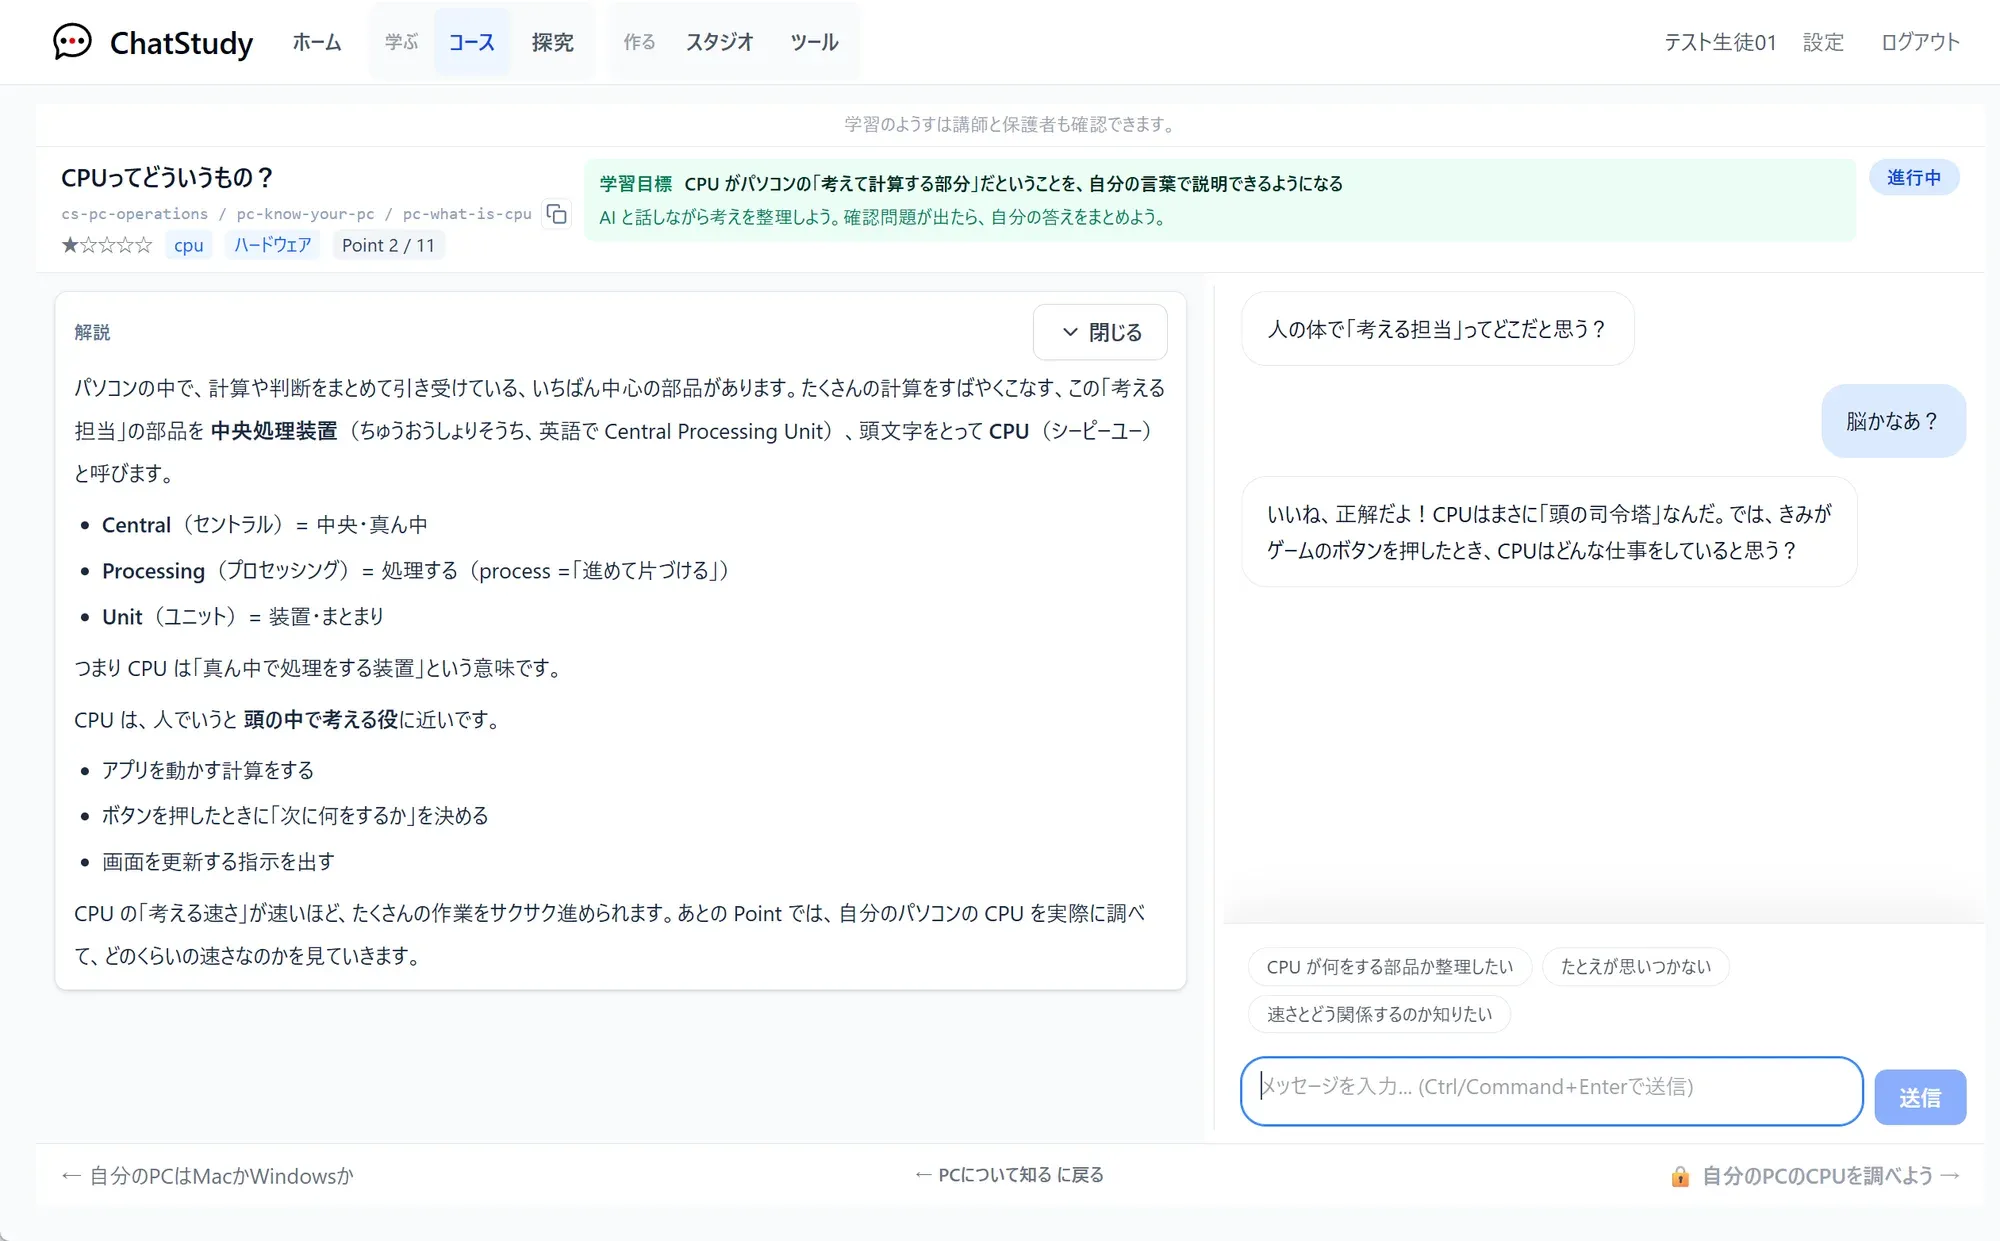
Task: Collapse the 解説 panel with 閉じる
Action: coord(1100,332)
